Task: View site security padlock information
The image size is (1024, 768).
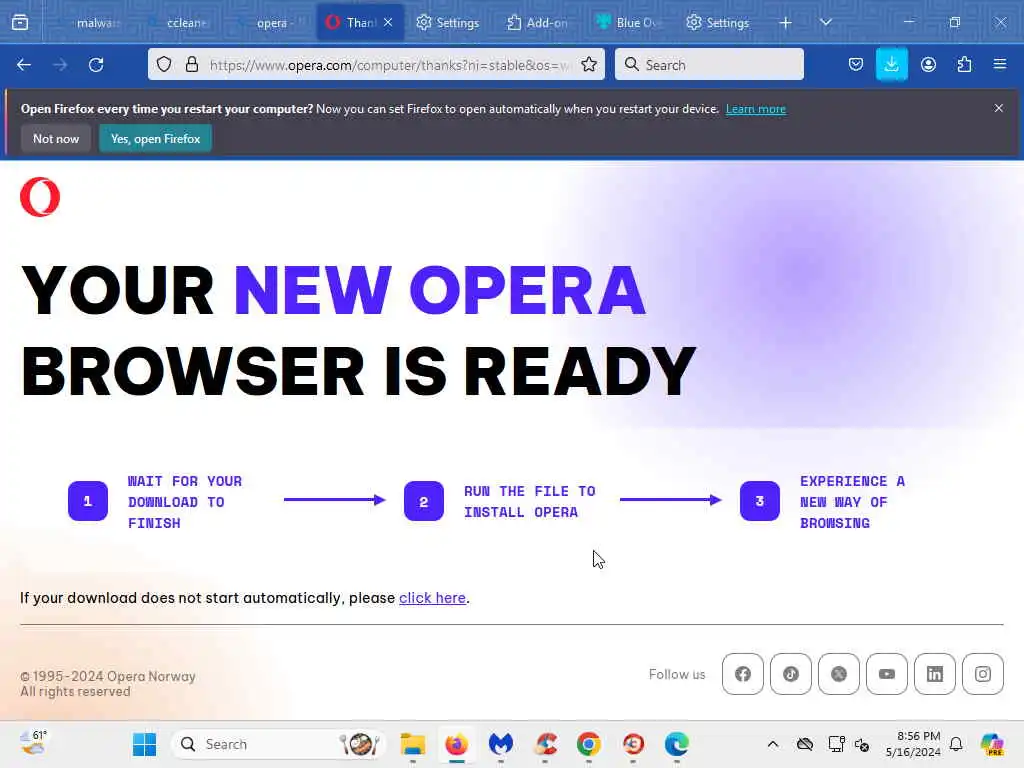Action: (192, 65)
